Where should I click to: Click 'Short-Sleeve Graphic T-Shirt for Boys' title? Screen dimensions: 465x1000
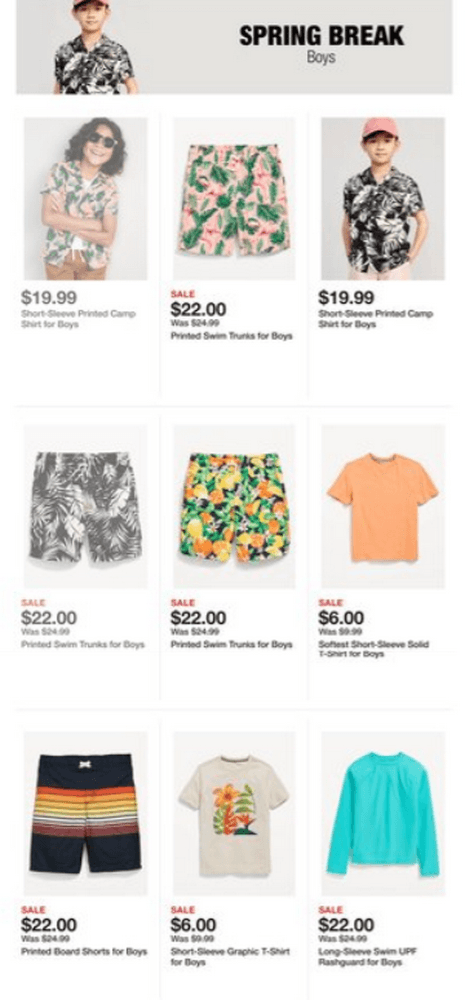click(x=230, y=957)
